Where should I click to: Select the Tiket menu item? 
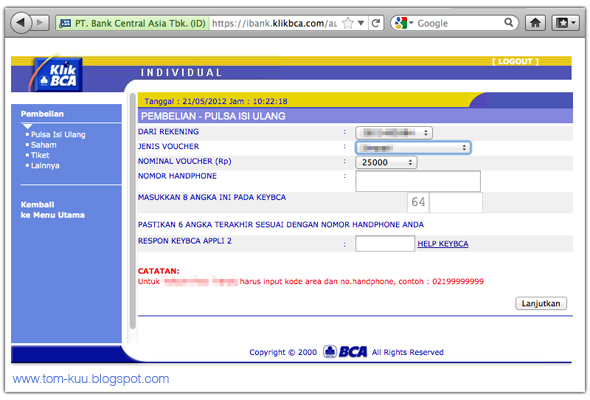40,155
